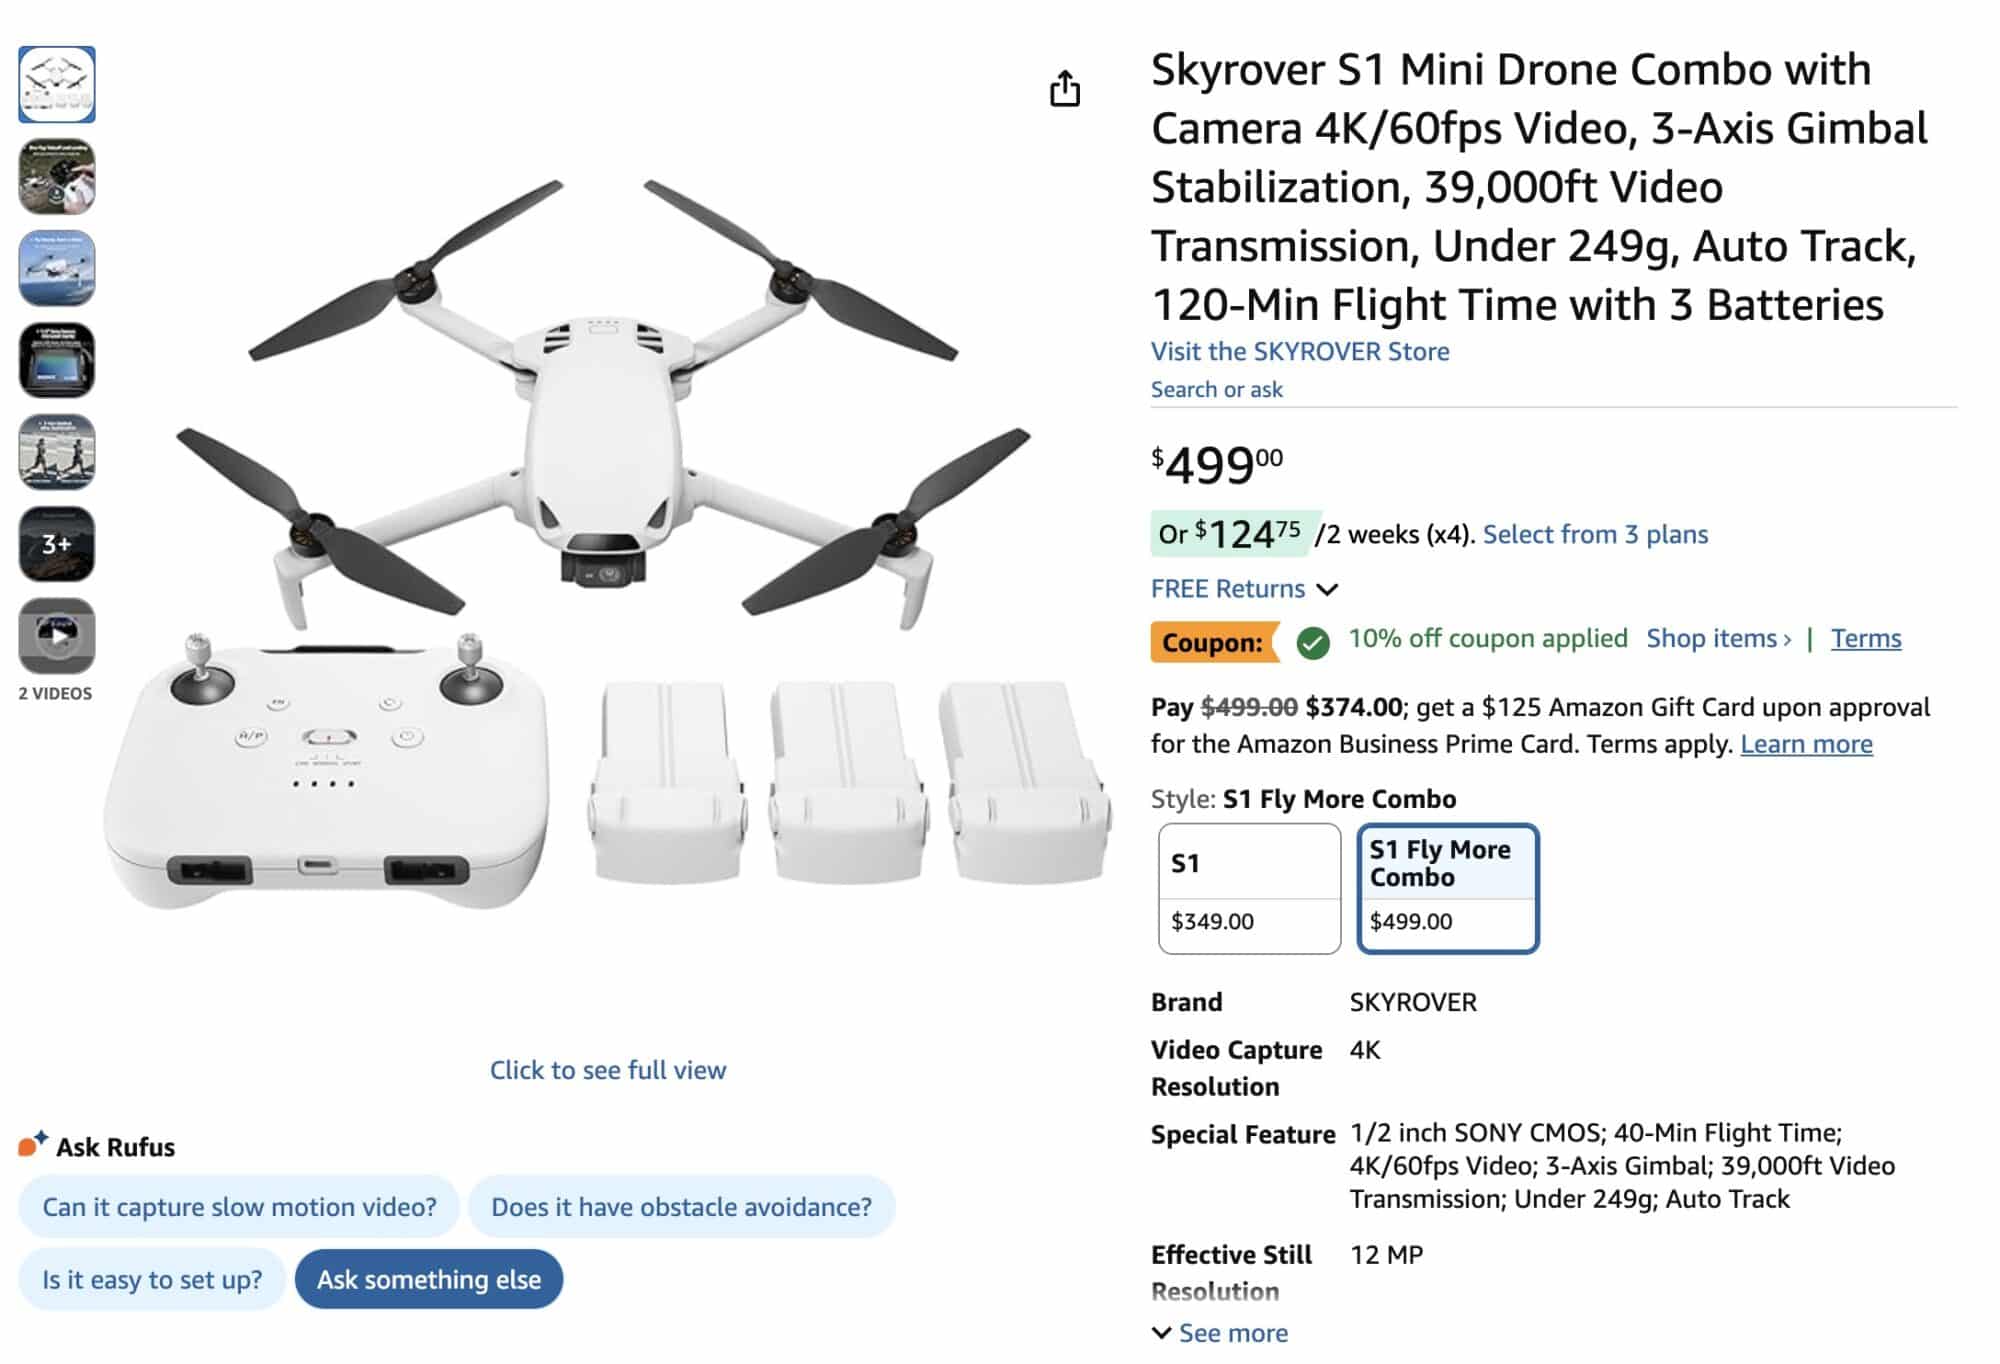2000x1364 pixels.
Task: Select the top drone kit thumbnail
Action: (57, 85)
